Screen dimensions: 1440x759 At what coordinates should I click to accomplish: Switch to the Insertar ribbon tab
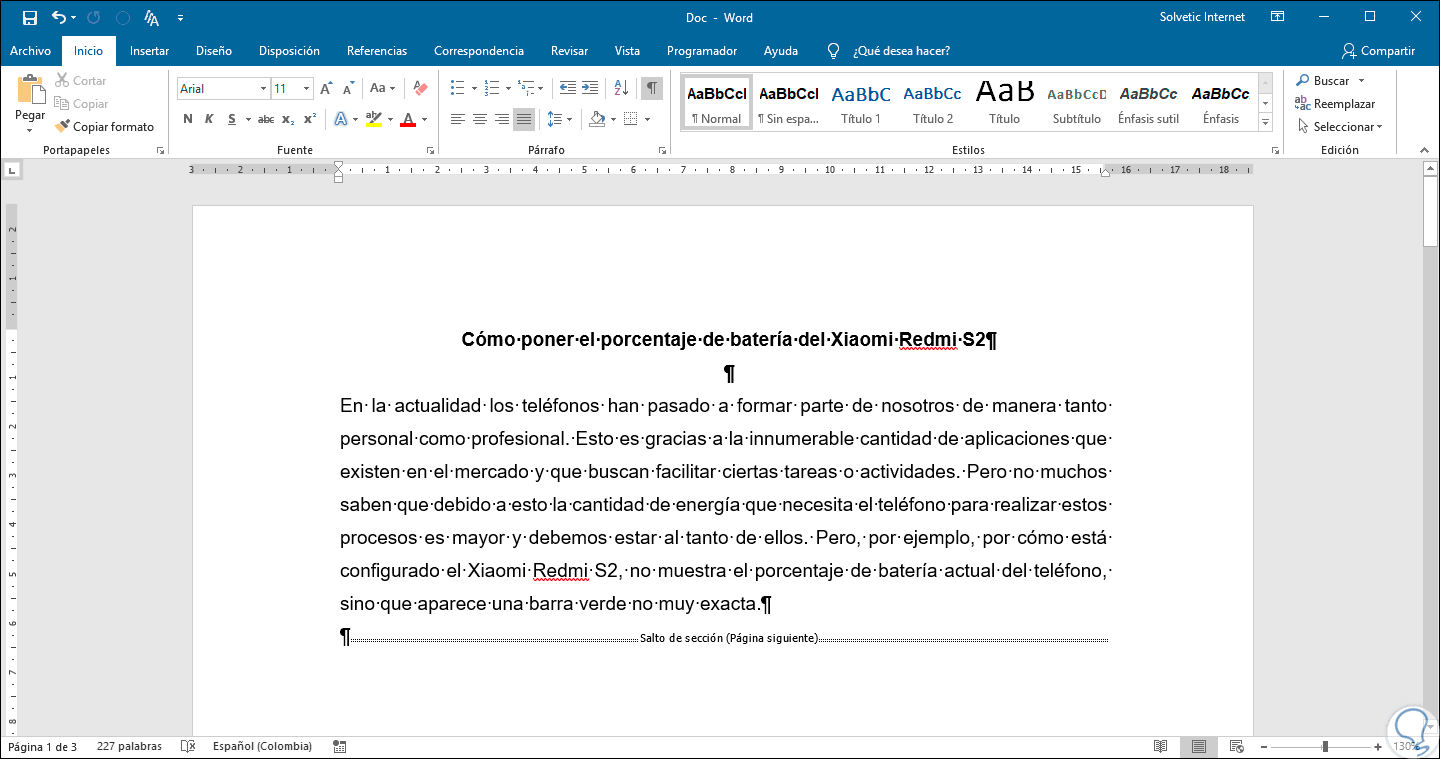point(149,51)
